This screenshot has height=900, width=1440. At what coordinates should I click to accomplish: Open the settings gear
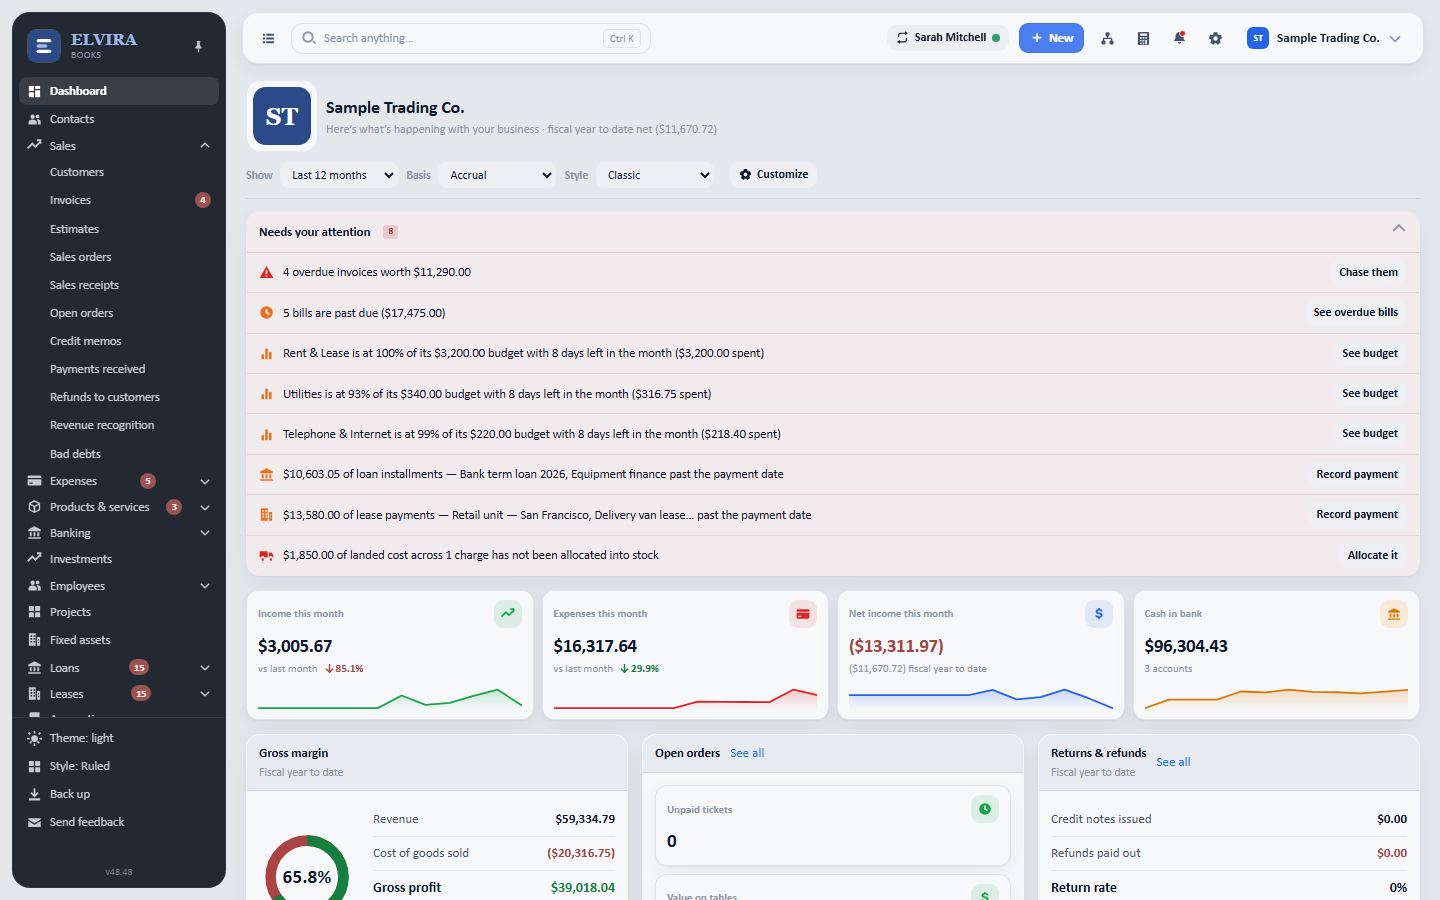(x=1215, y=39)
